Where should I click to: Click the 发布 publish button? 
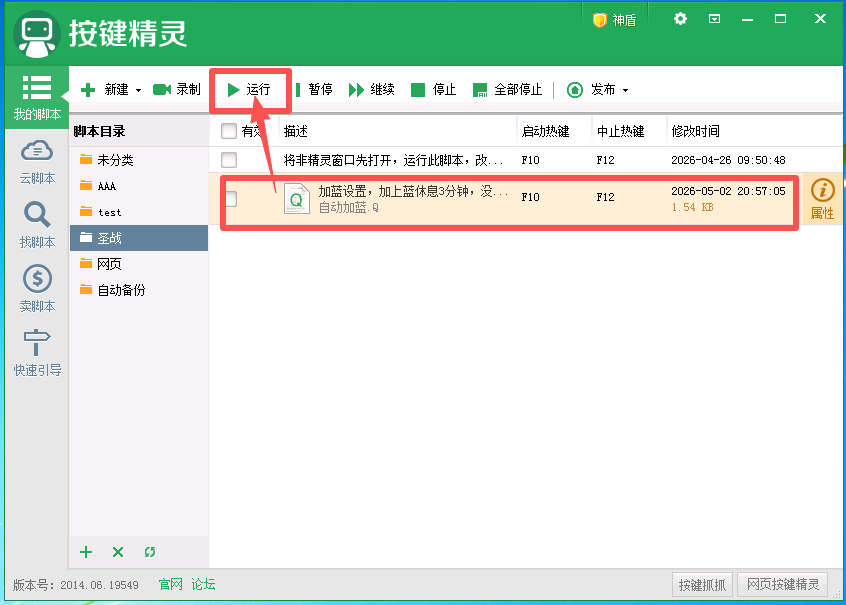pyautogui.click(x=591, y=90)
